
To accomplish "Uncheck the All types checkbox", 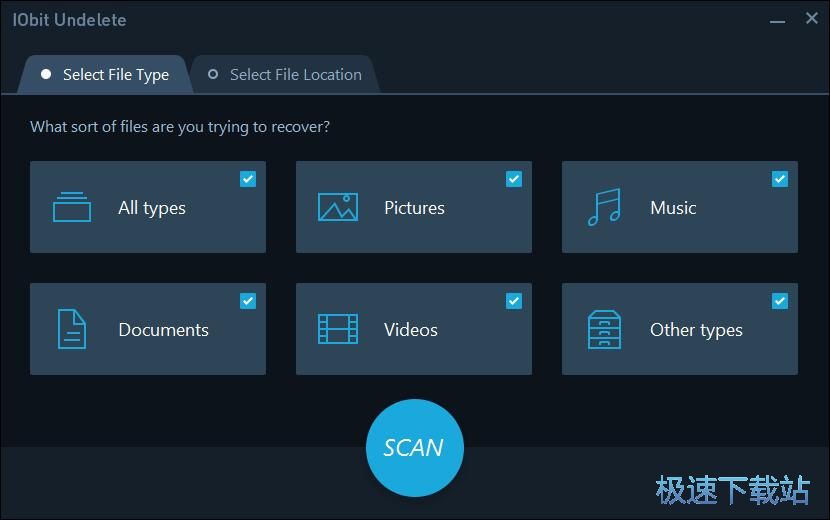I will (x=248, y=179).
